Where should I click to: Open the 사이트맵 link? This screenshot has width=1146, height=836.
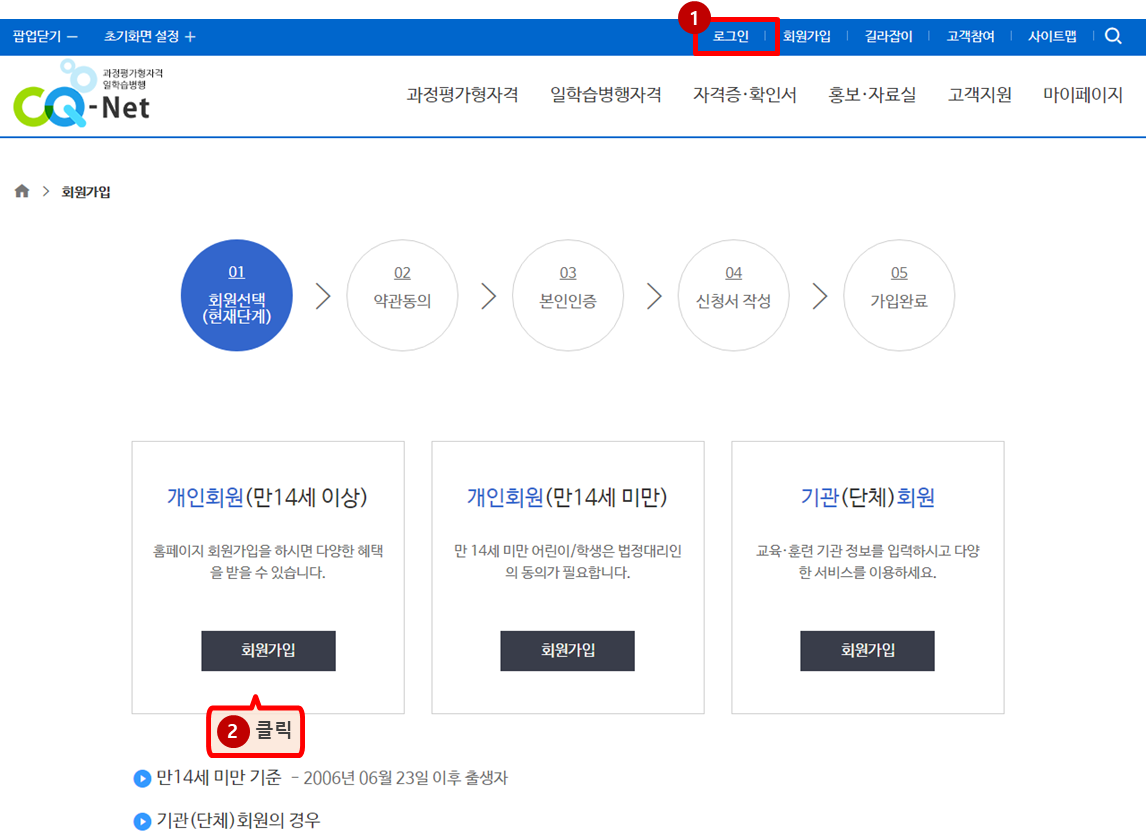[x=1052, y=36]
